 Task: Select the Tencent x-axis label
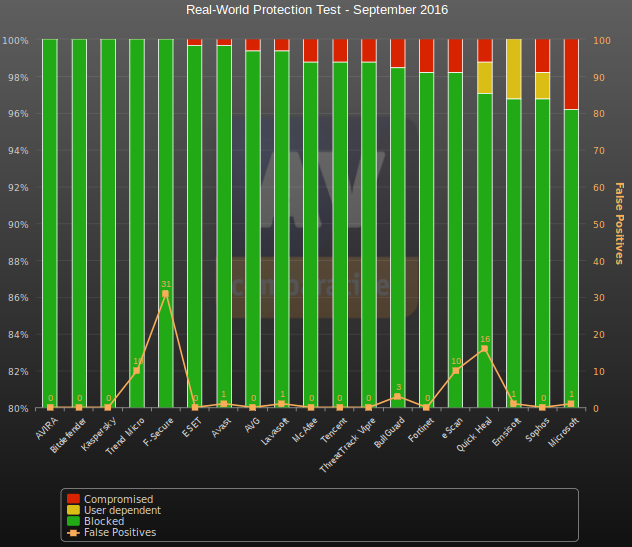click(334, 430)
